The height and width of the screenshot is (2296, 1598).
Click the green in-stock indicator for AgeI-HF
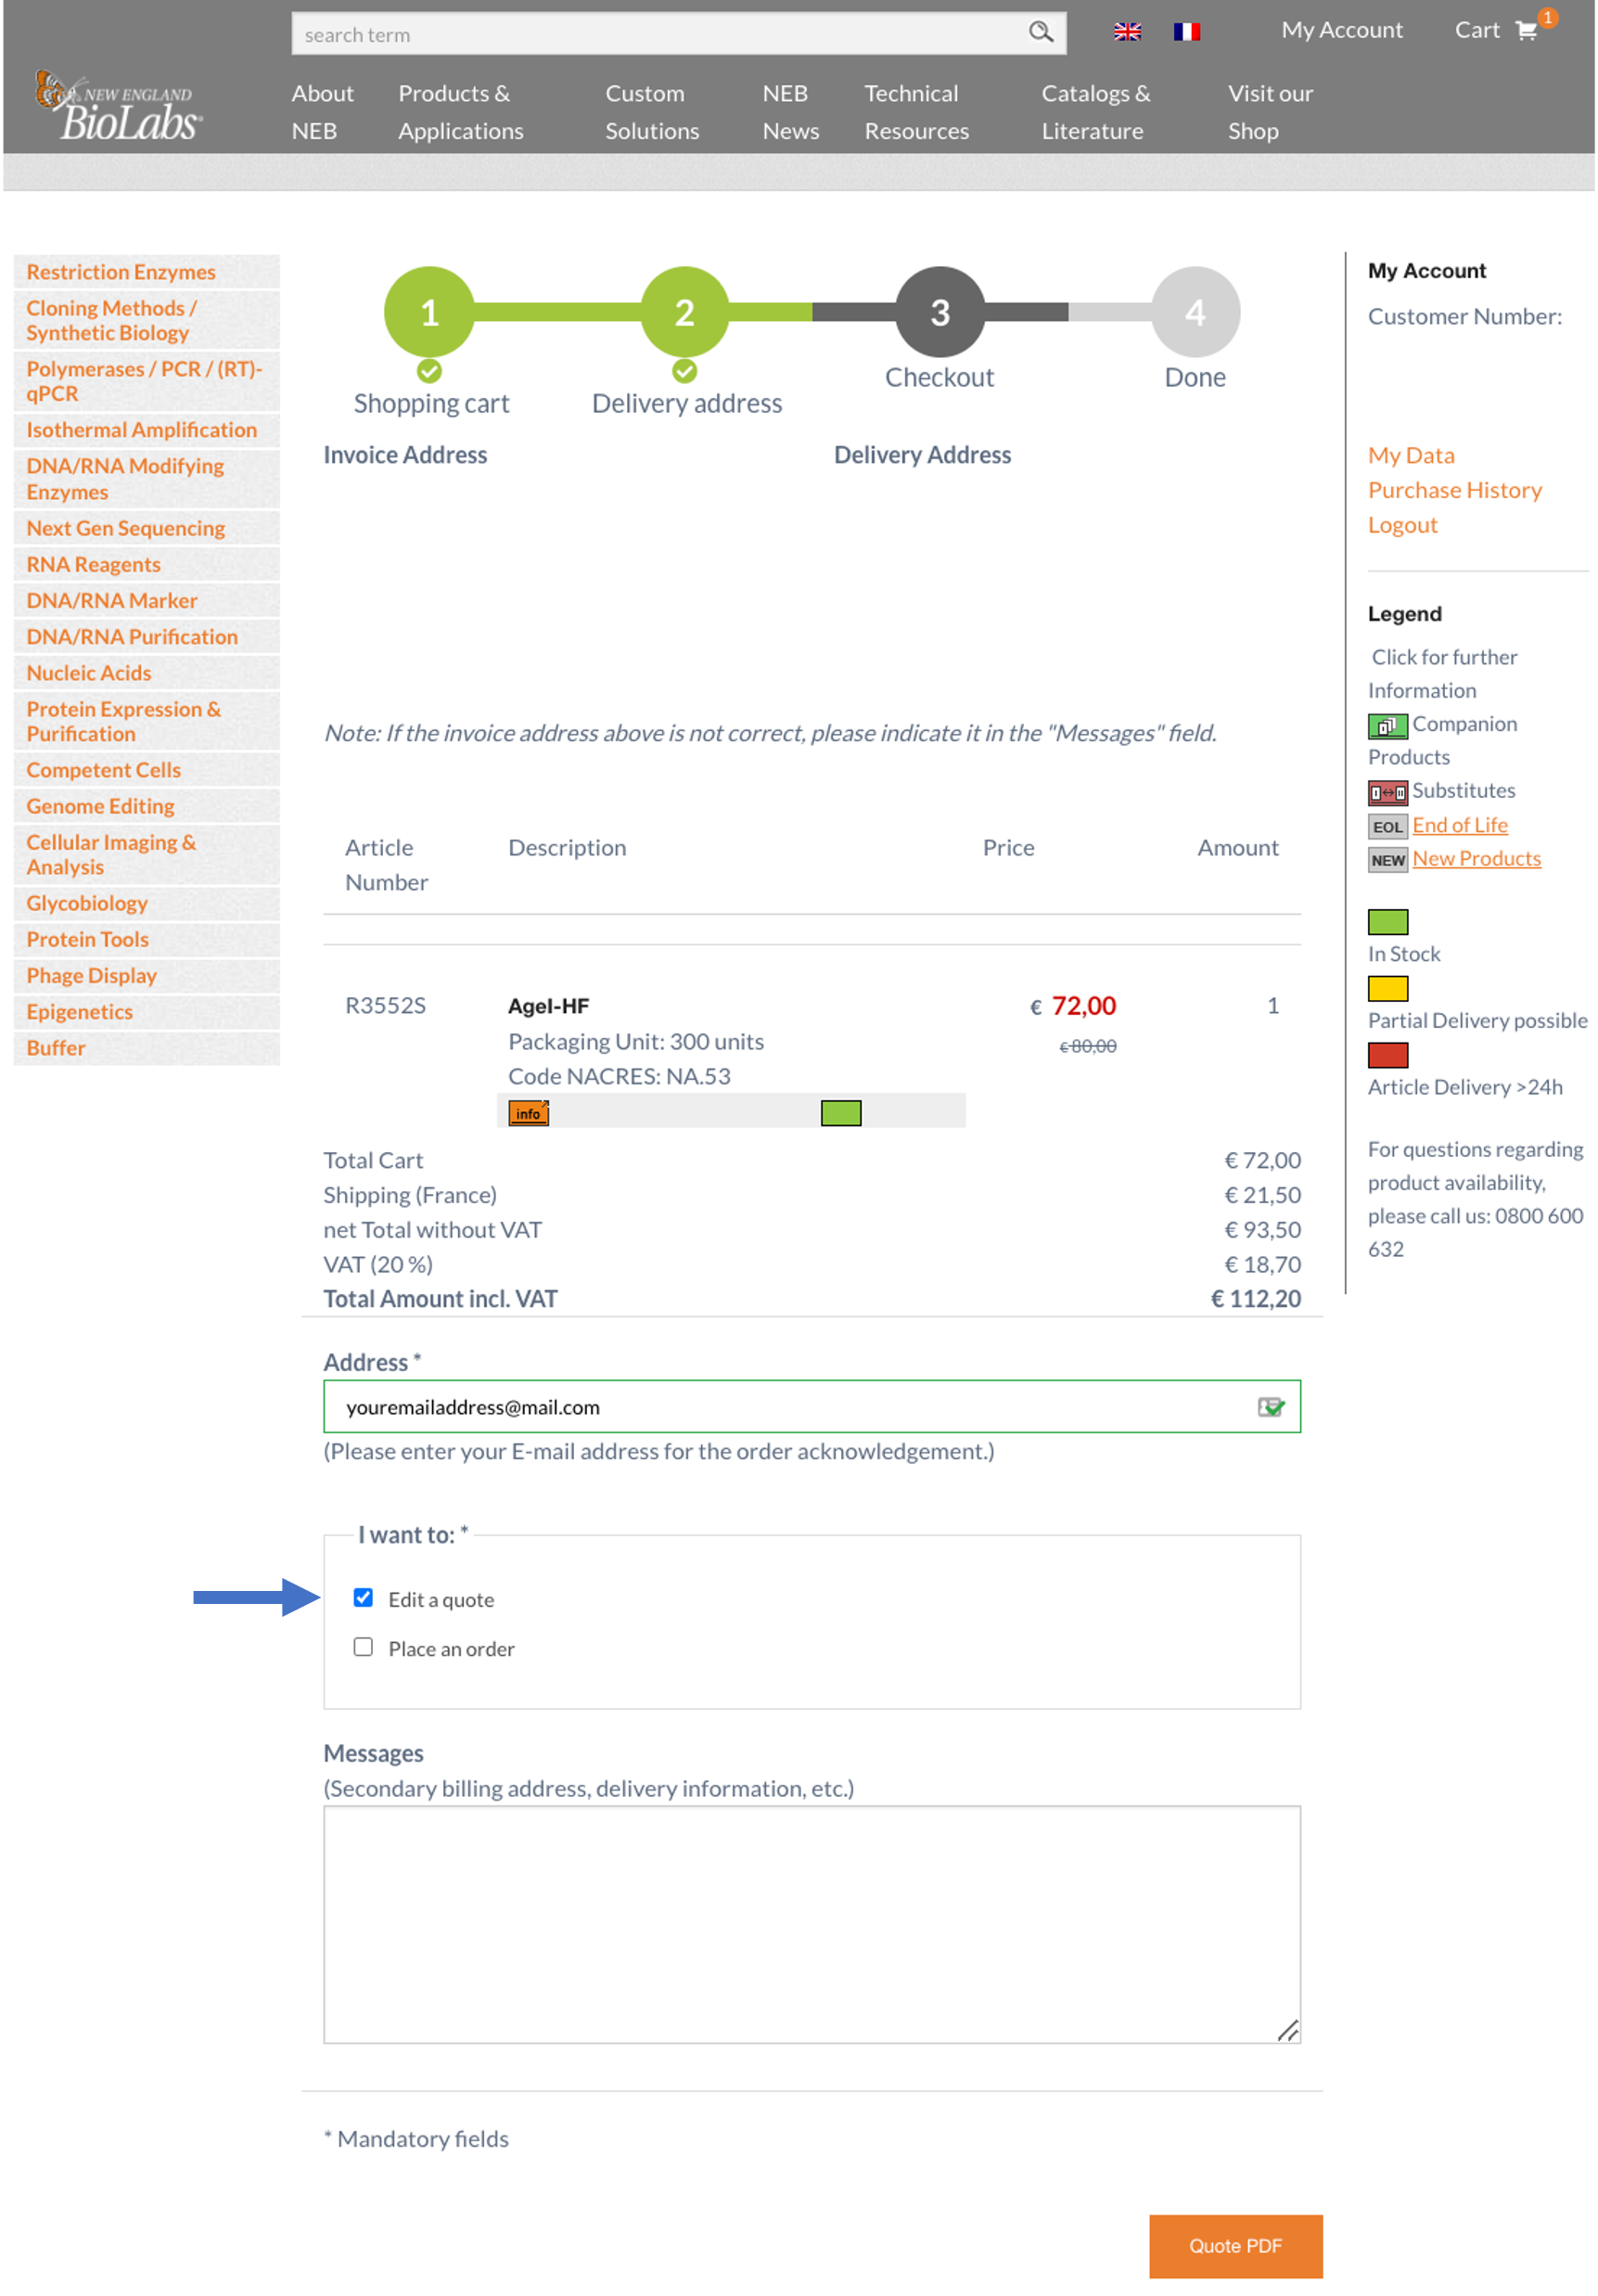pos(840,1112)
